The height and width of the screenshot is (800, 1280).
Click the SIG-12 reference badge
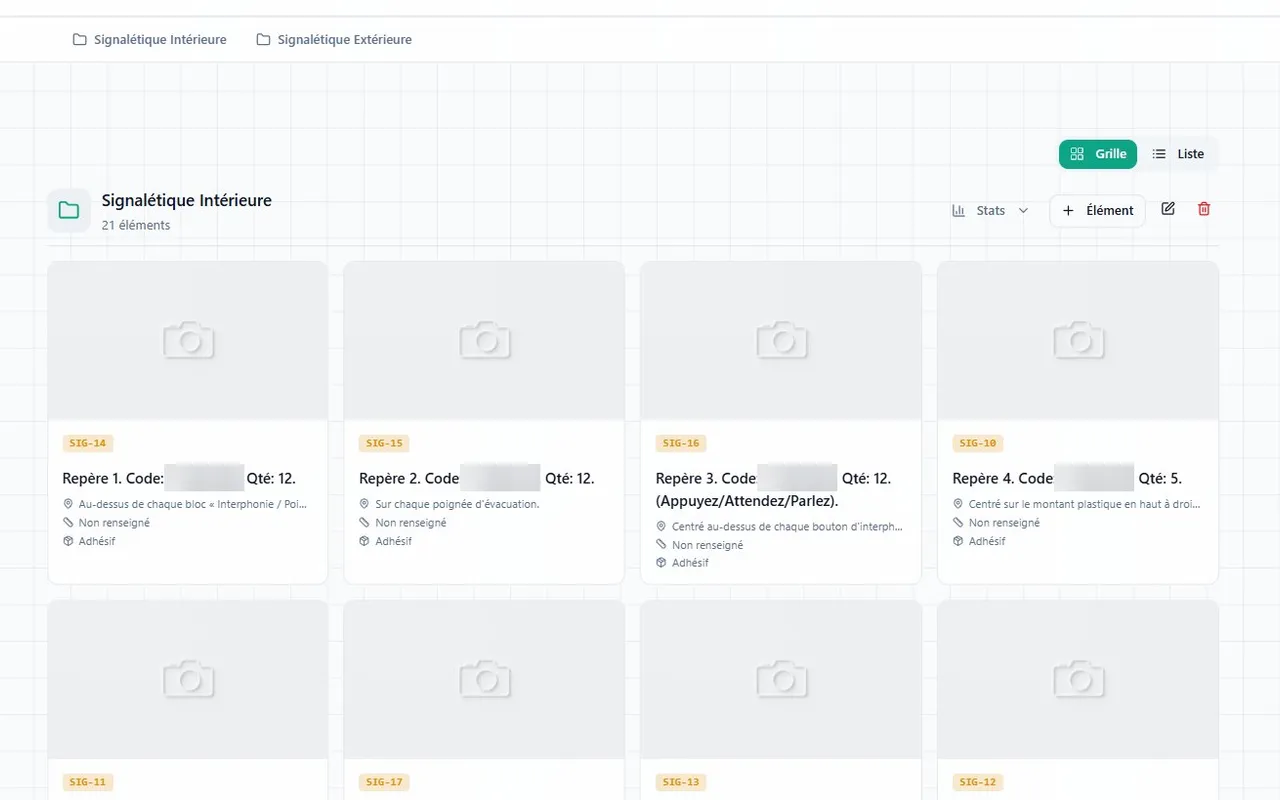click(x=978, y=782)
